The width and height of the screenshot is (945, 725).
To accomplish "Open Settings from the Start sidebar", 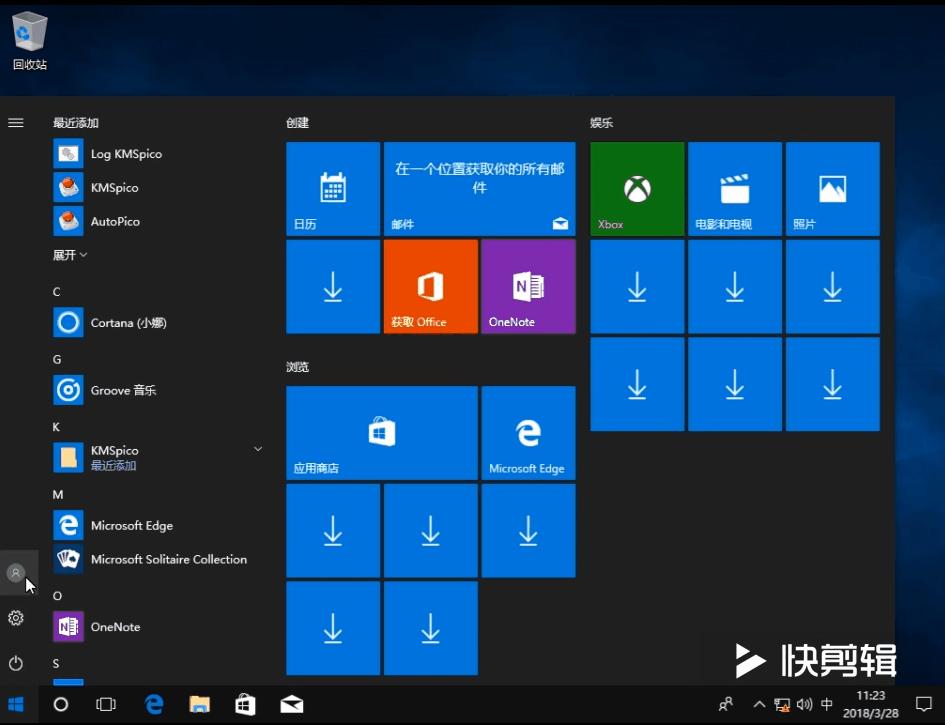I will pyautogui.click(x=16, y=618).
